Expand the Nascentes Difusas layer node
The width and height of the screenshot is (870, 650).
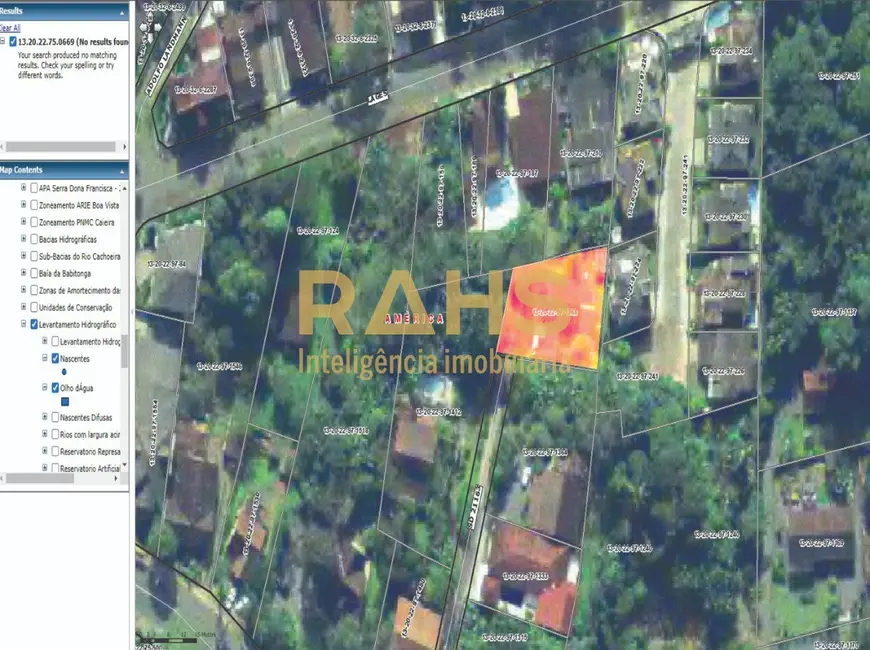[45, 418]
